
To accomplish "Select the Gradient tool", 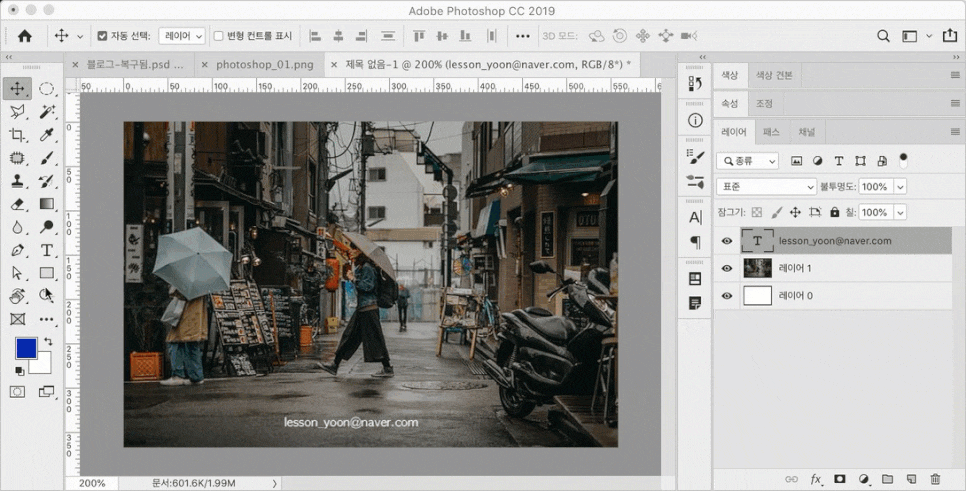I will point(46,204).
